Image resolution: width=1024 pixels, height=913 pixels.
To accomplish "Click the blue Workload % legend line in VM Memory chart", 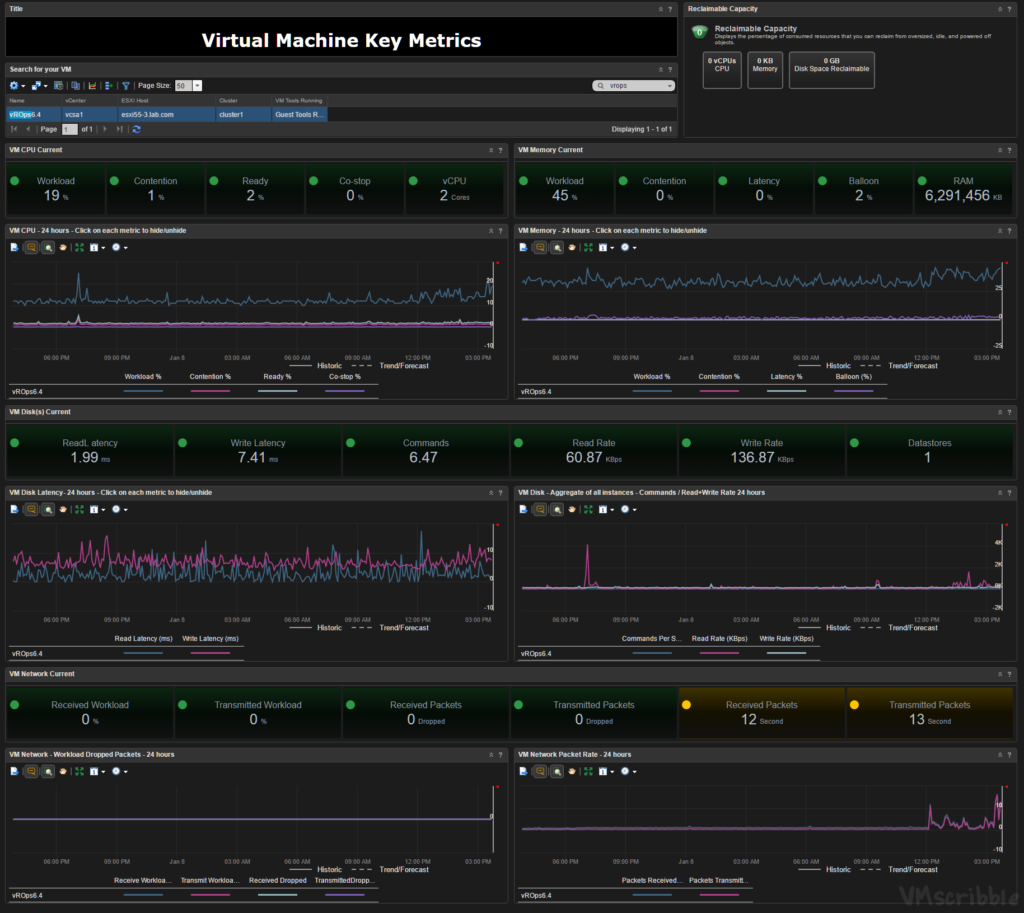I will [x=651, y=391].
